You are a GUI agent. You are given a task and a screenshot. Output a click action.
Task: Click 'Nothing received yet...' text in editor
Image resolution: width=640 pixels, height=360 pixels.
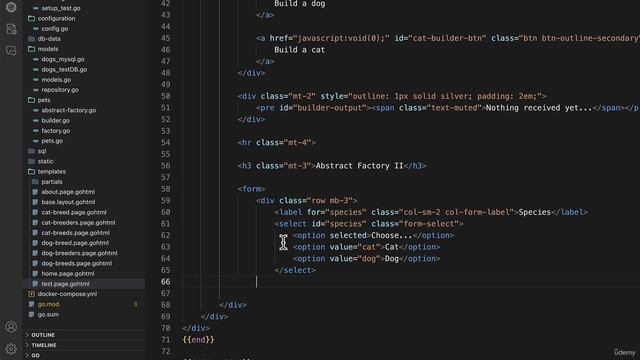(539, 108)
